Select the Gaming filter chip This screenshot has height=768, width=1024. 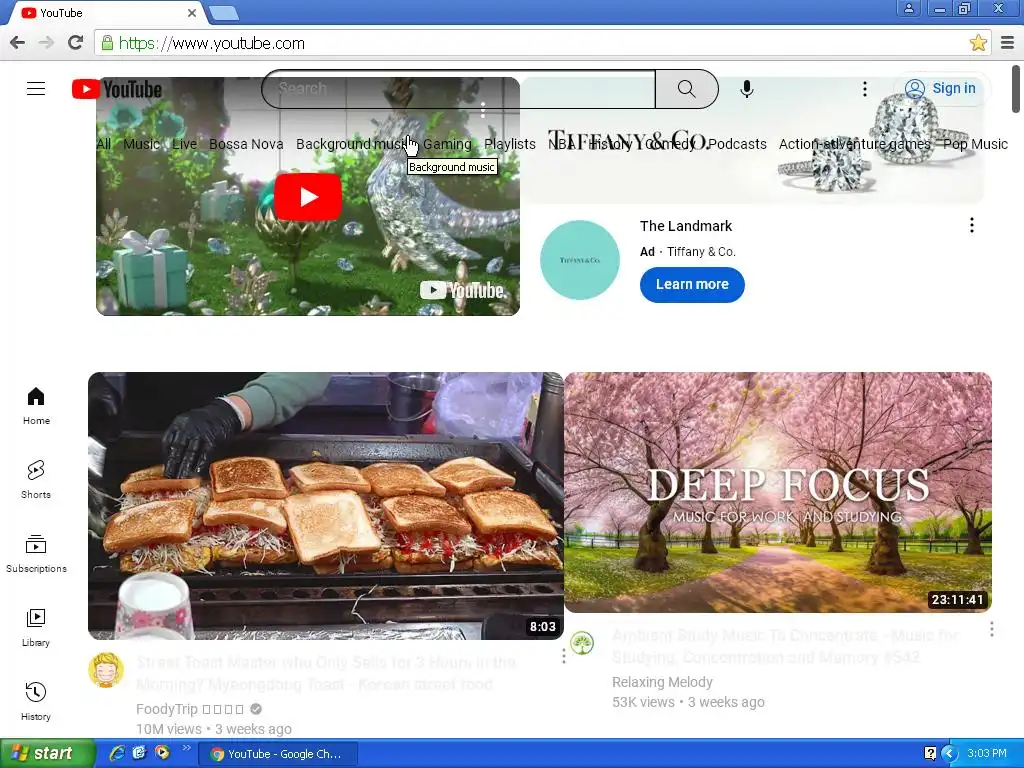[447, 144]
